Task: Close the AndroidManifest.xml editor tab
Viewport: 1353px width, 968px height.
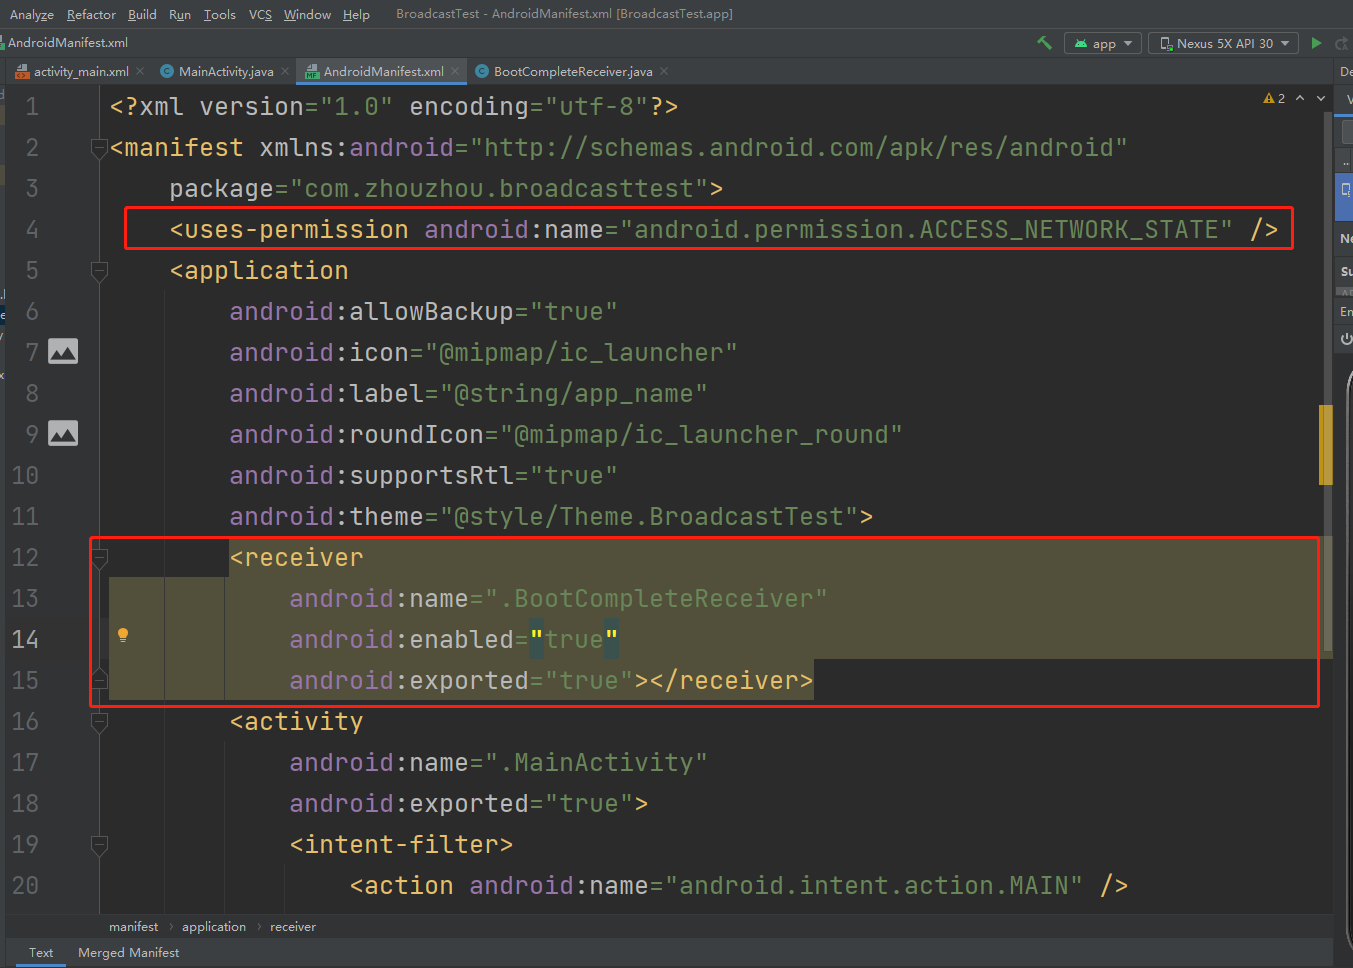Action: (455, 71)
